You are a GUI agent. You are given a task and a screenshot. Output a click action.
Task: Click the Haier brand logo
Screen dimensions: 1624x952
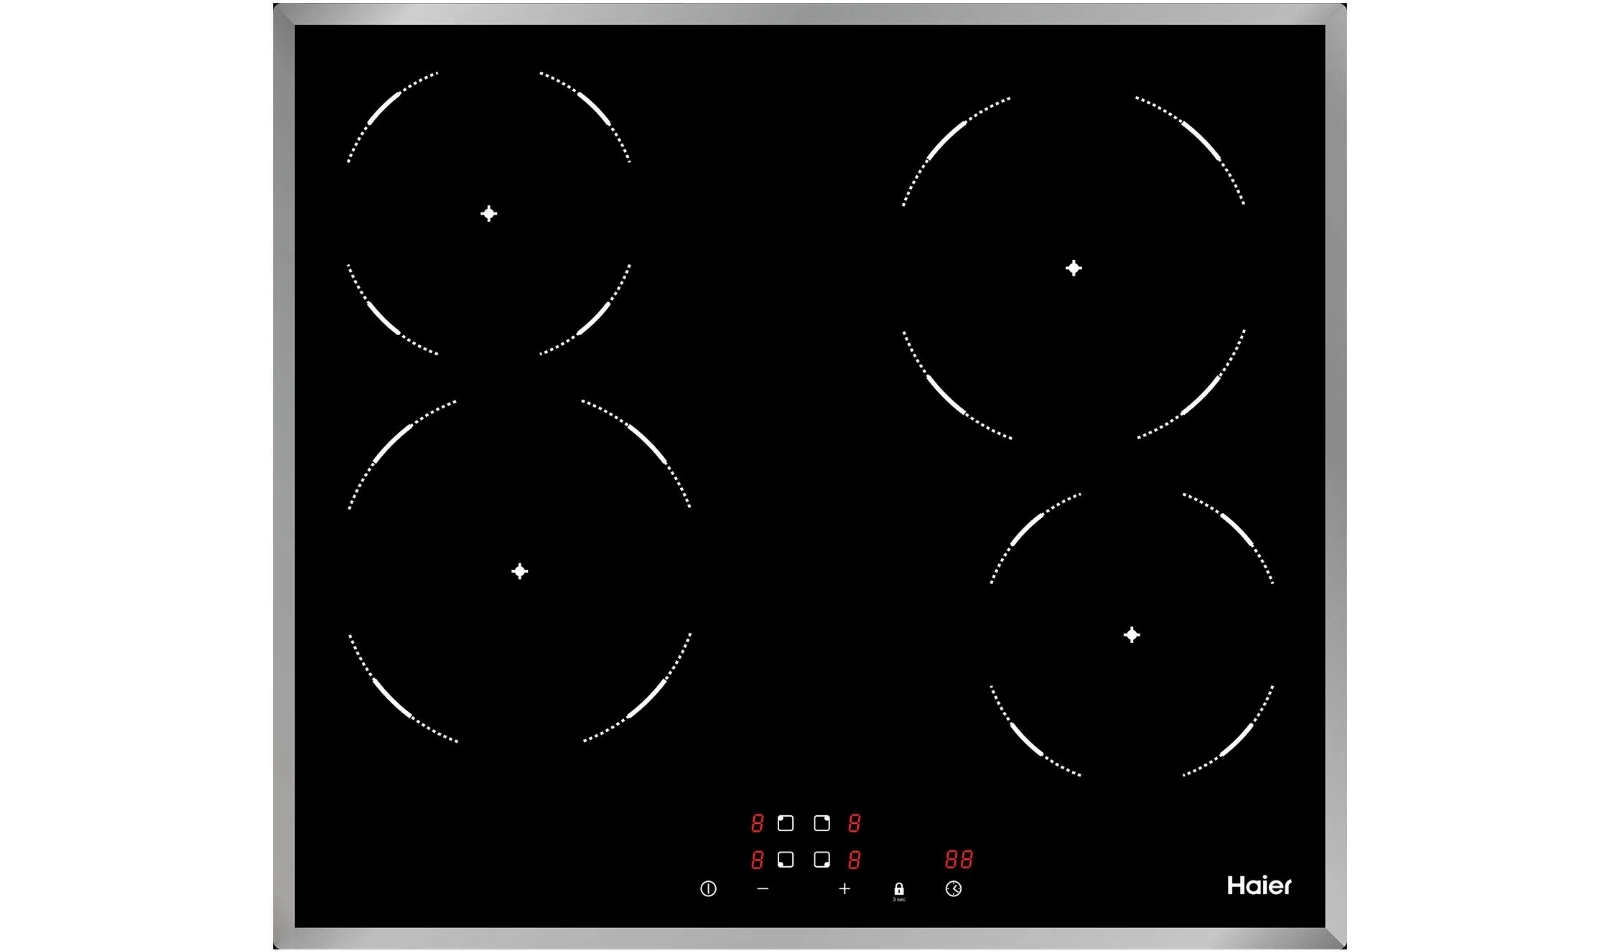[x=1259, y=885]
